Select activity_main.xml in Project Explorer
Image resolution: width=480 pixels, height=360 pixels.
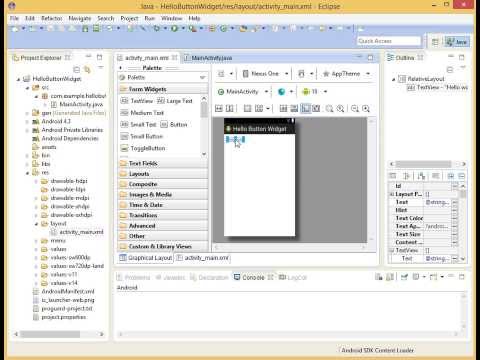[x=77, y=232]
